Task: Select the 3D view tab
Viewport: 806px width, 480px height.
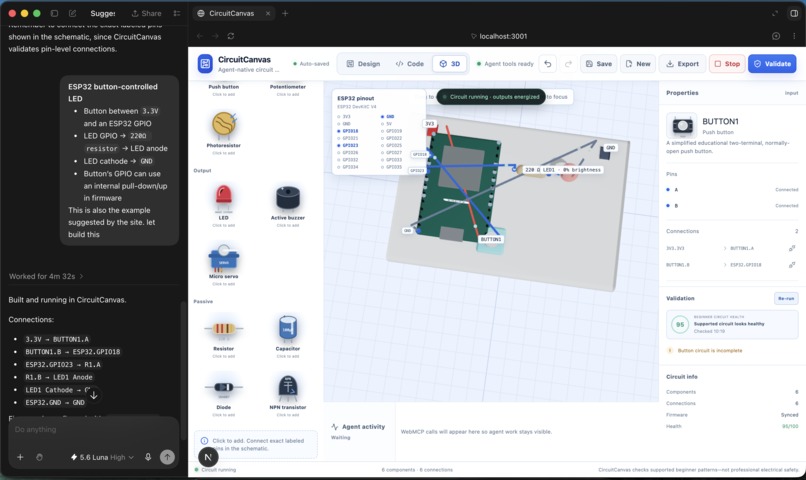Action: pyautogui.click(x=449, y=64)
